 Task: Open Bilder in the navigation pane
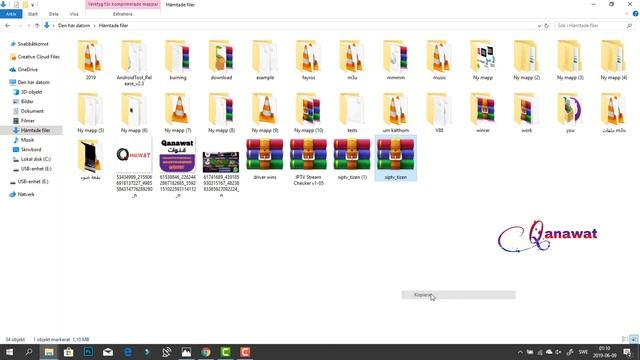[x=27, y=101]
